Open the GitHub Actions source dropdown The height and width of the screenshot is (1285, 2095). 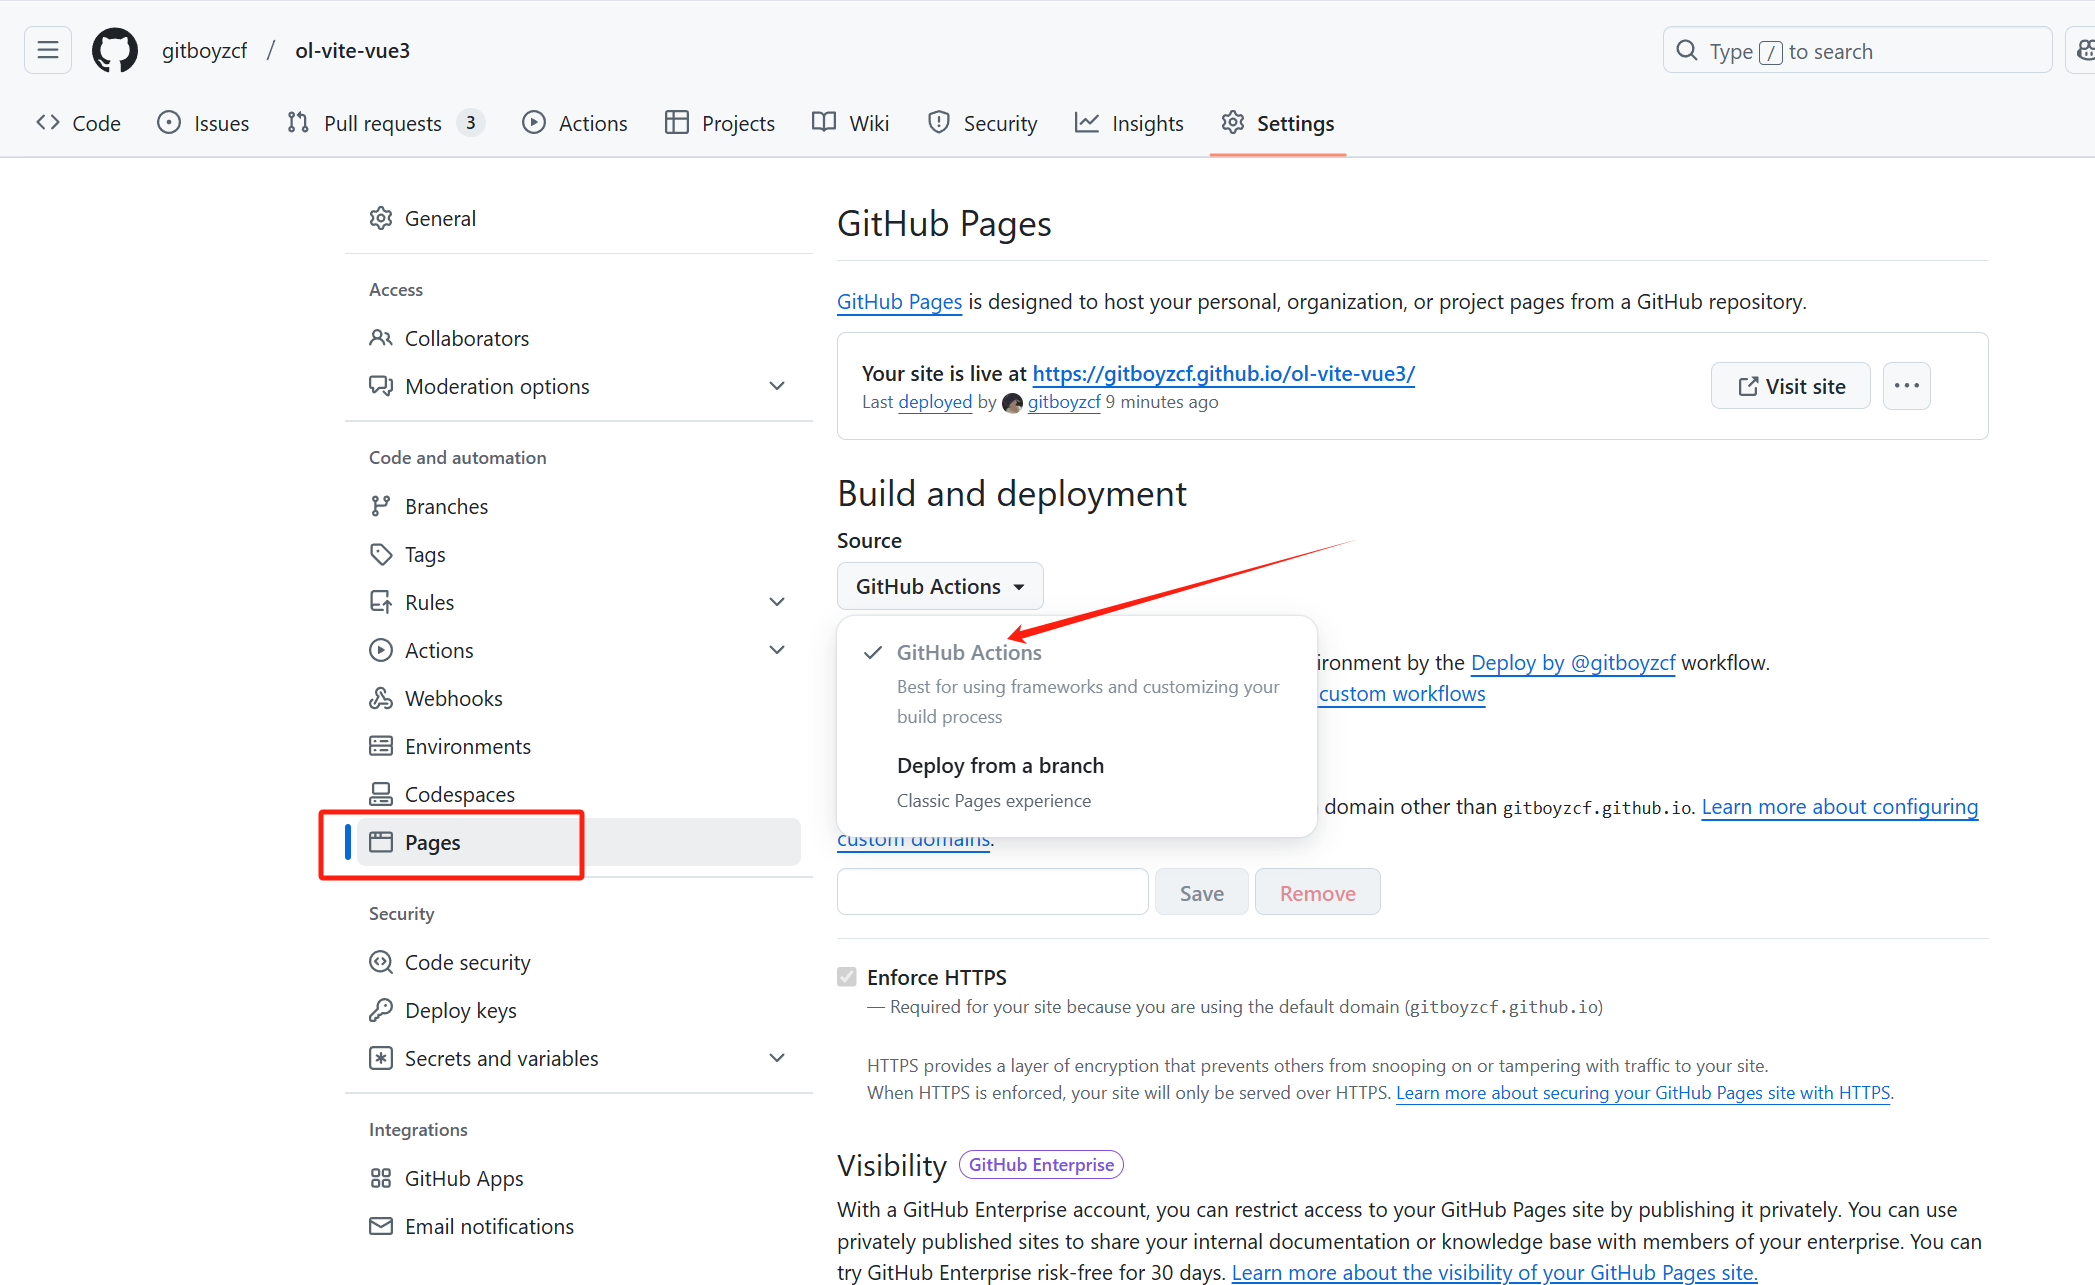click(940, 586)
